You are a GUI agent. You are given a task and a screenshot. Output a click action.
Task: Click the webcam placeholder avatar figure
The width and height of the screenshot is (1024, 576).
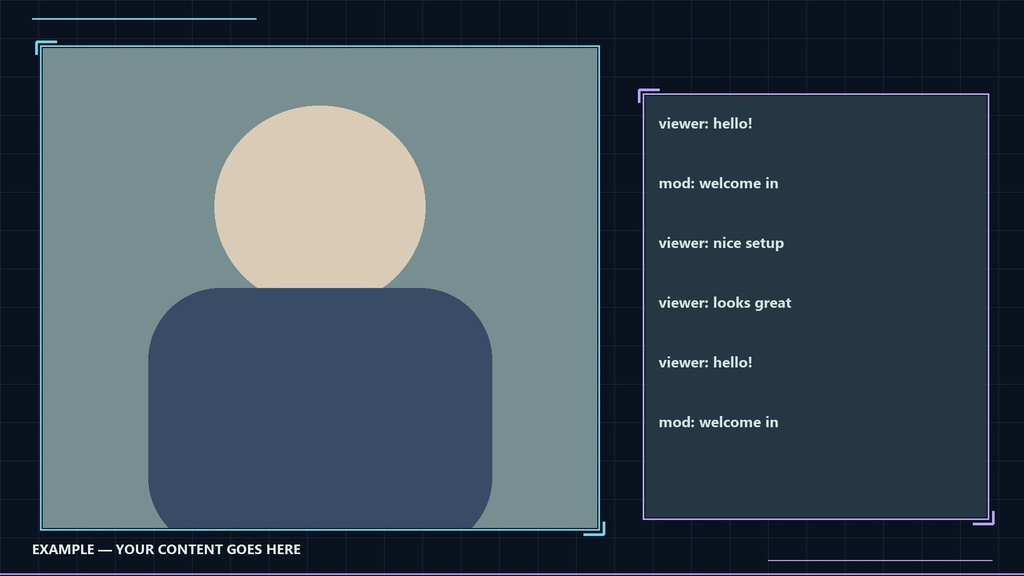pos(320,317)
